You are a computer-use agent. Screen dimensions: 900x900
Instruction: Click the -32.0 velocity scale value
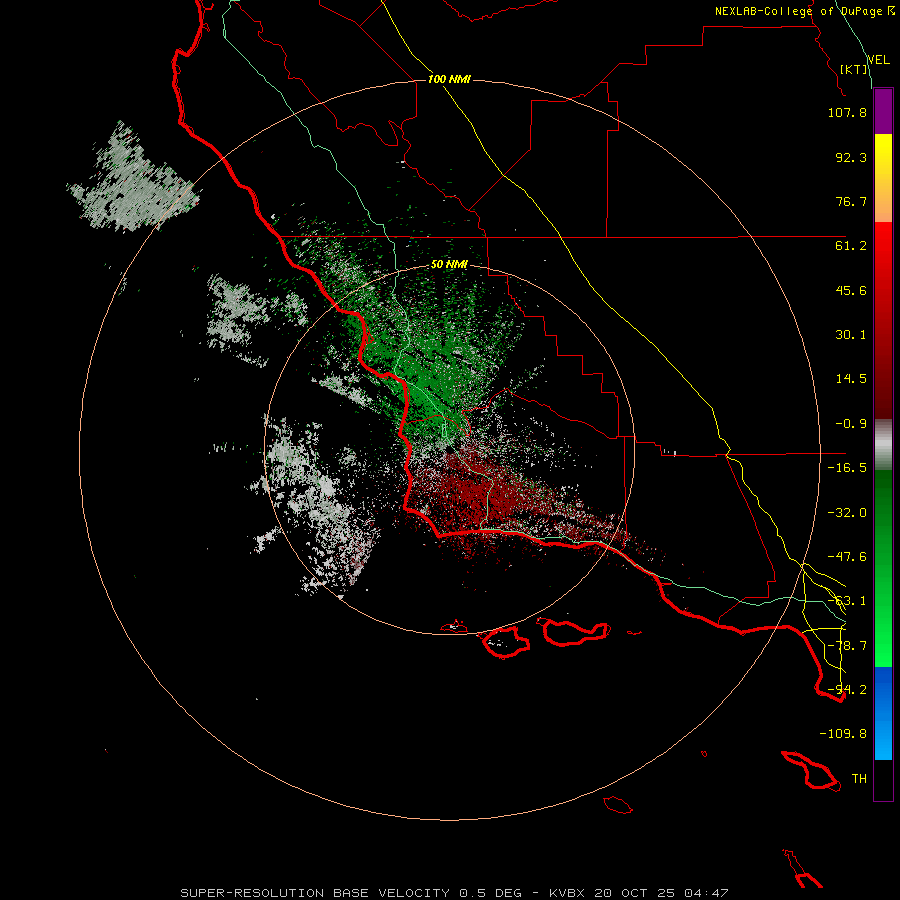(x=847, y=513)
